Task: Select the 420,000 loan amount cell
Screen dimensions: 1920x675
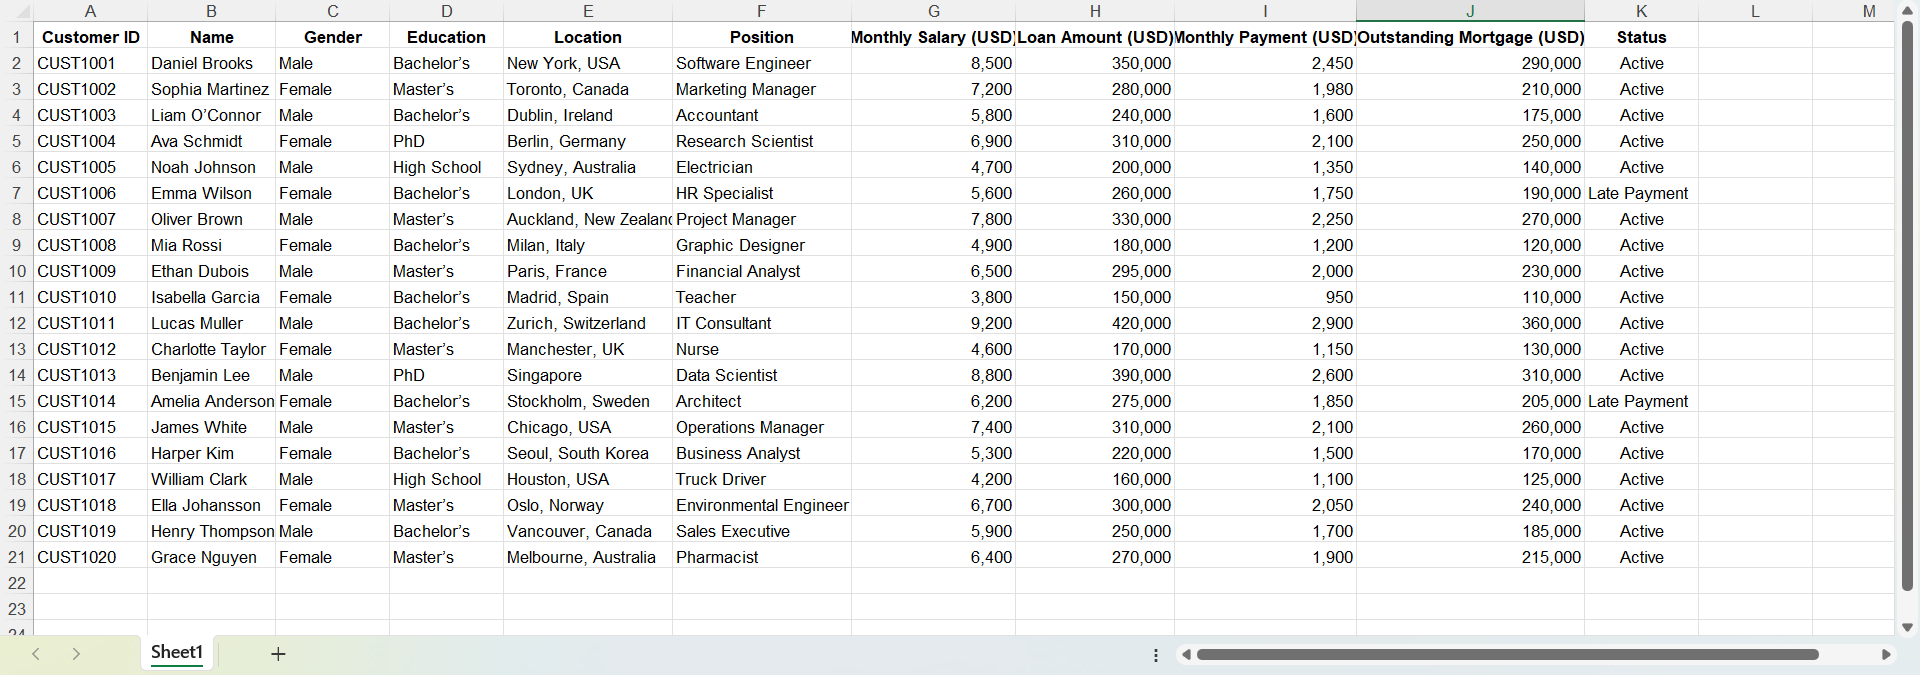Action: pos(1095,323)
